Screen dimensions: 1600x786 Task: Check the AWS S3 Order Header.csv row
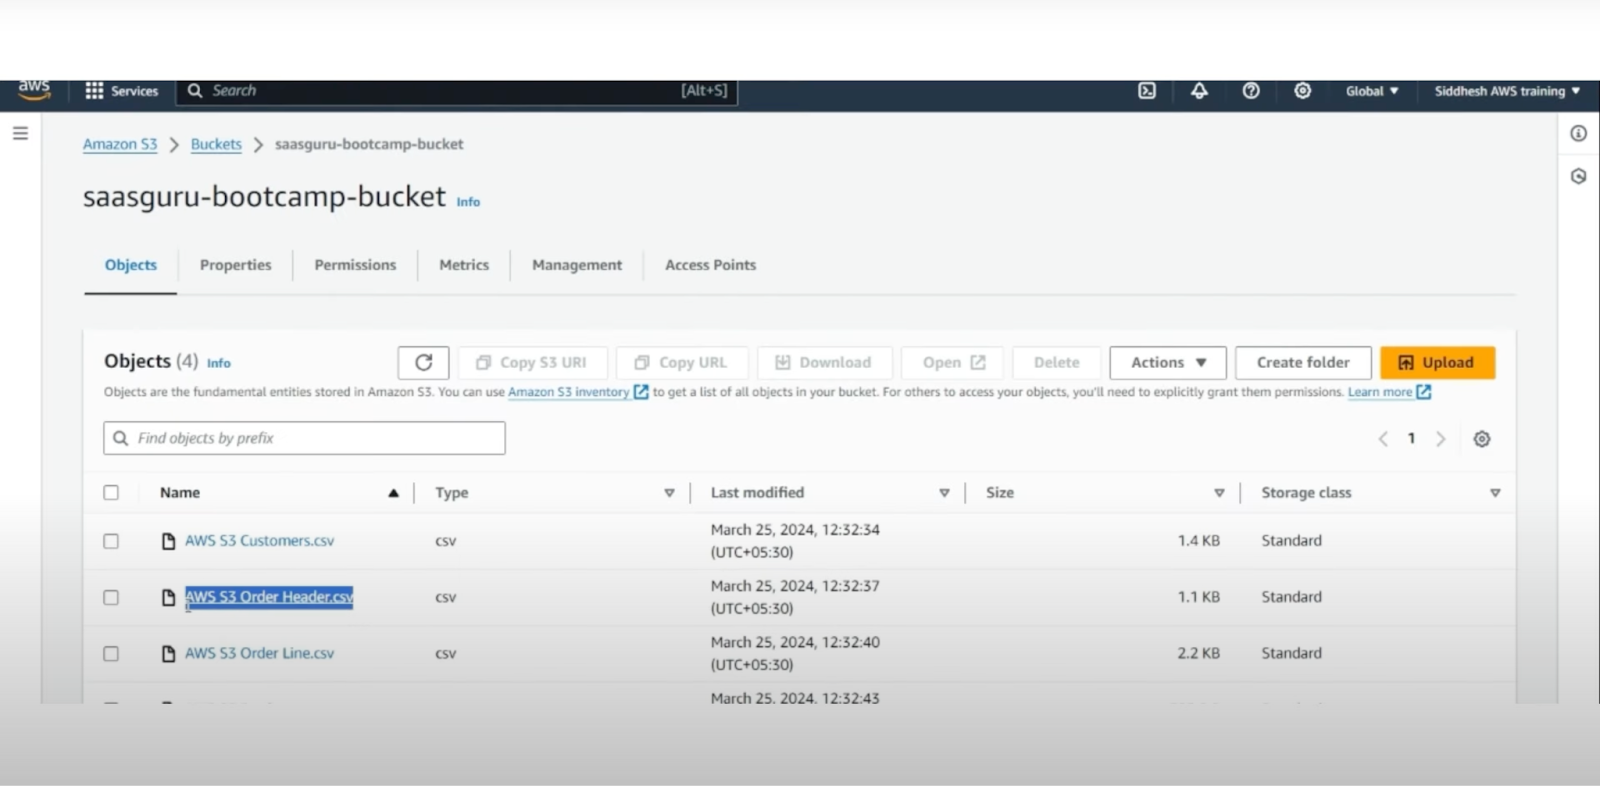click(111, 597)
